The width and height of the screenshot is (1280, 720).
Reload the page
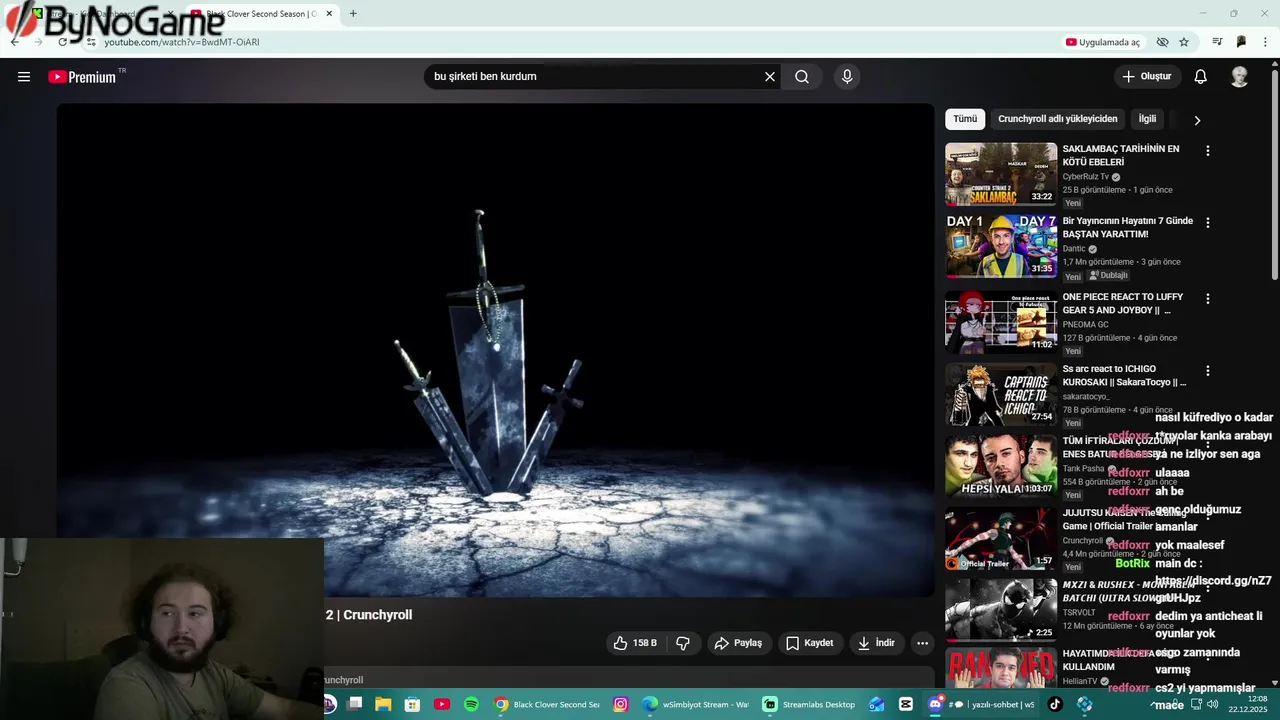(62, 42)
